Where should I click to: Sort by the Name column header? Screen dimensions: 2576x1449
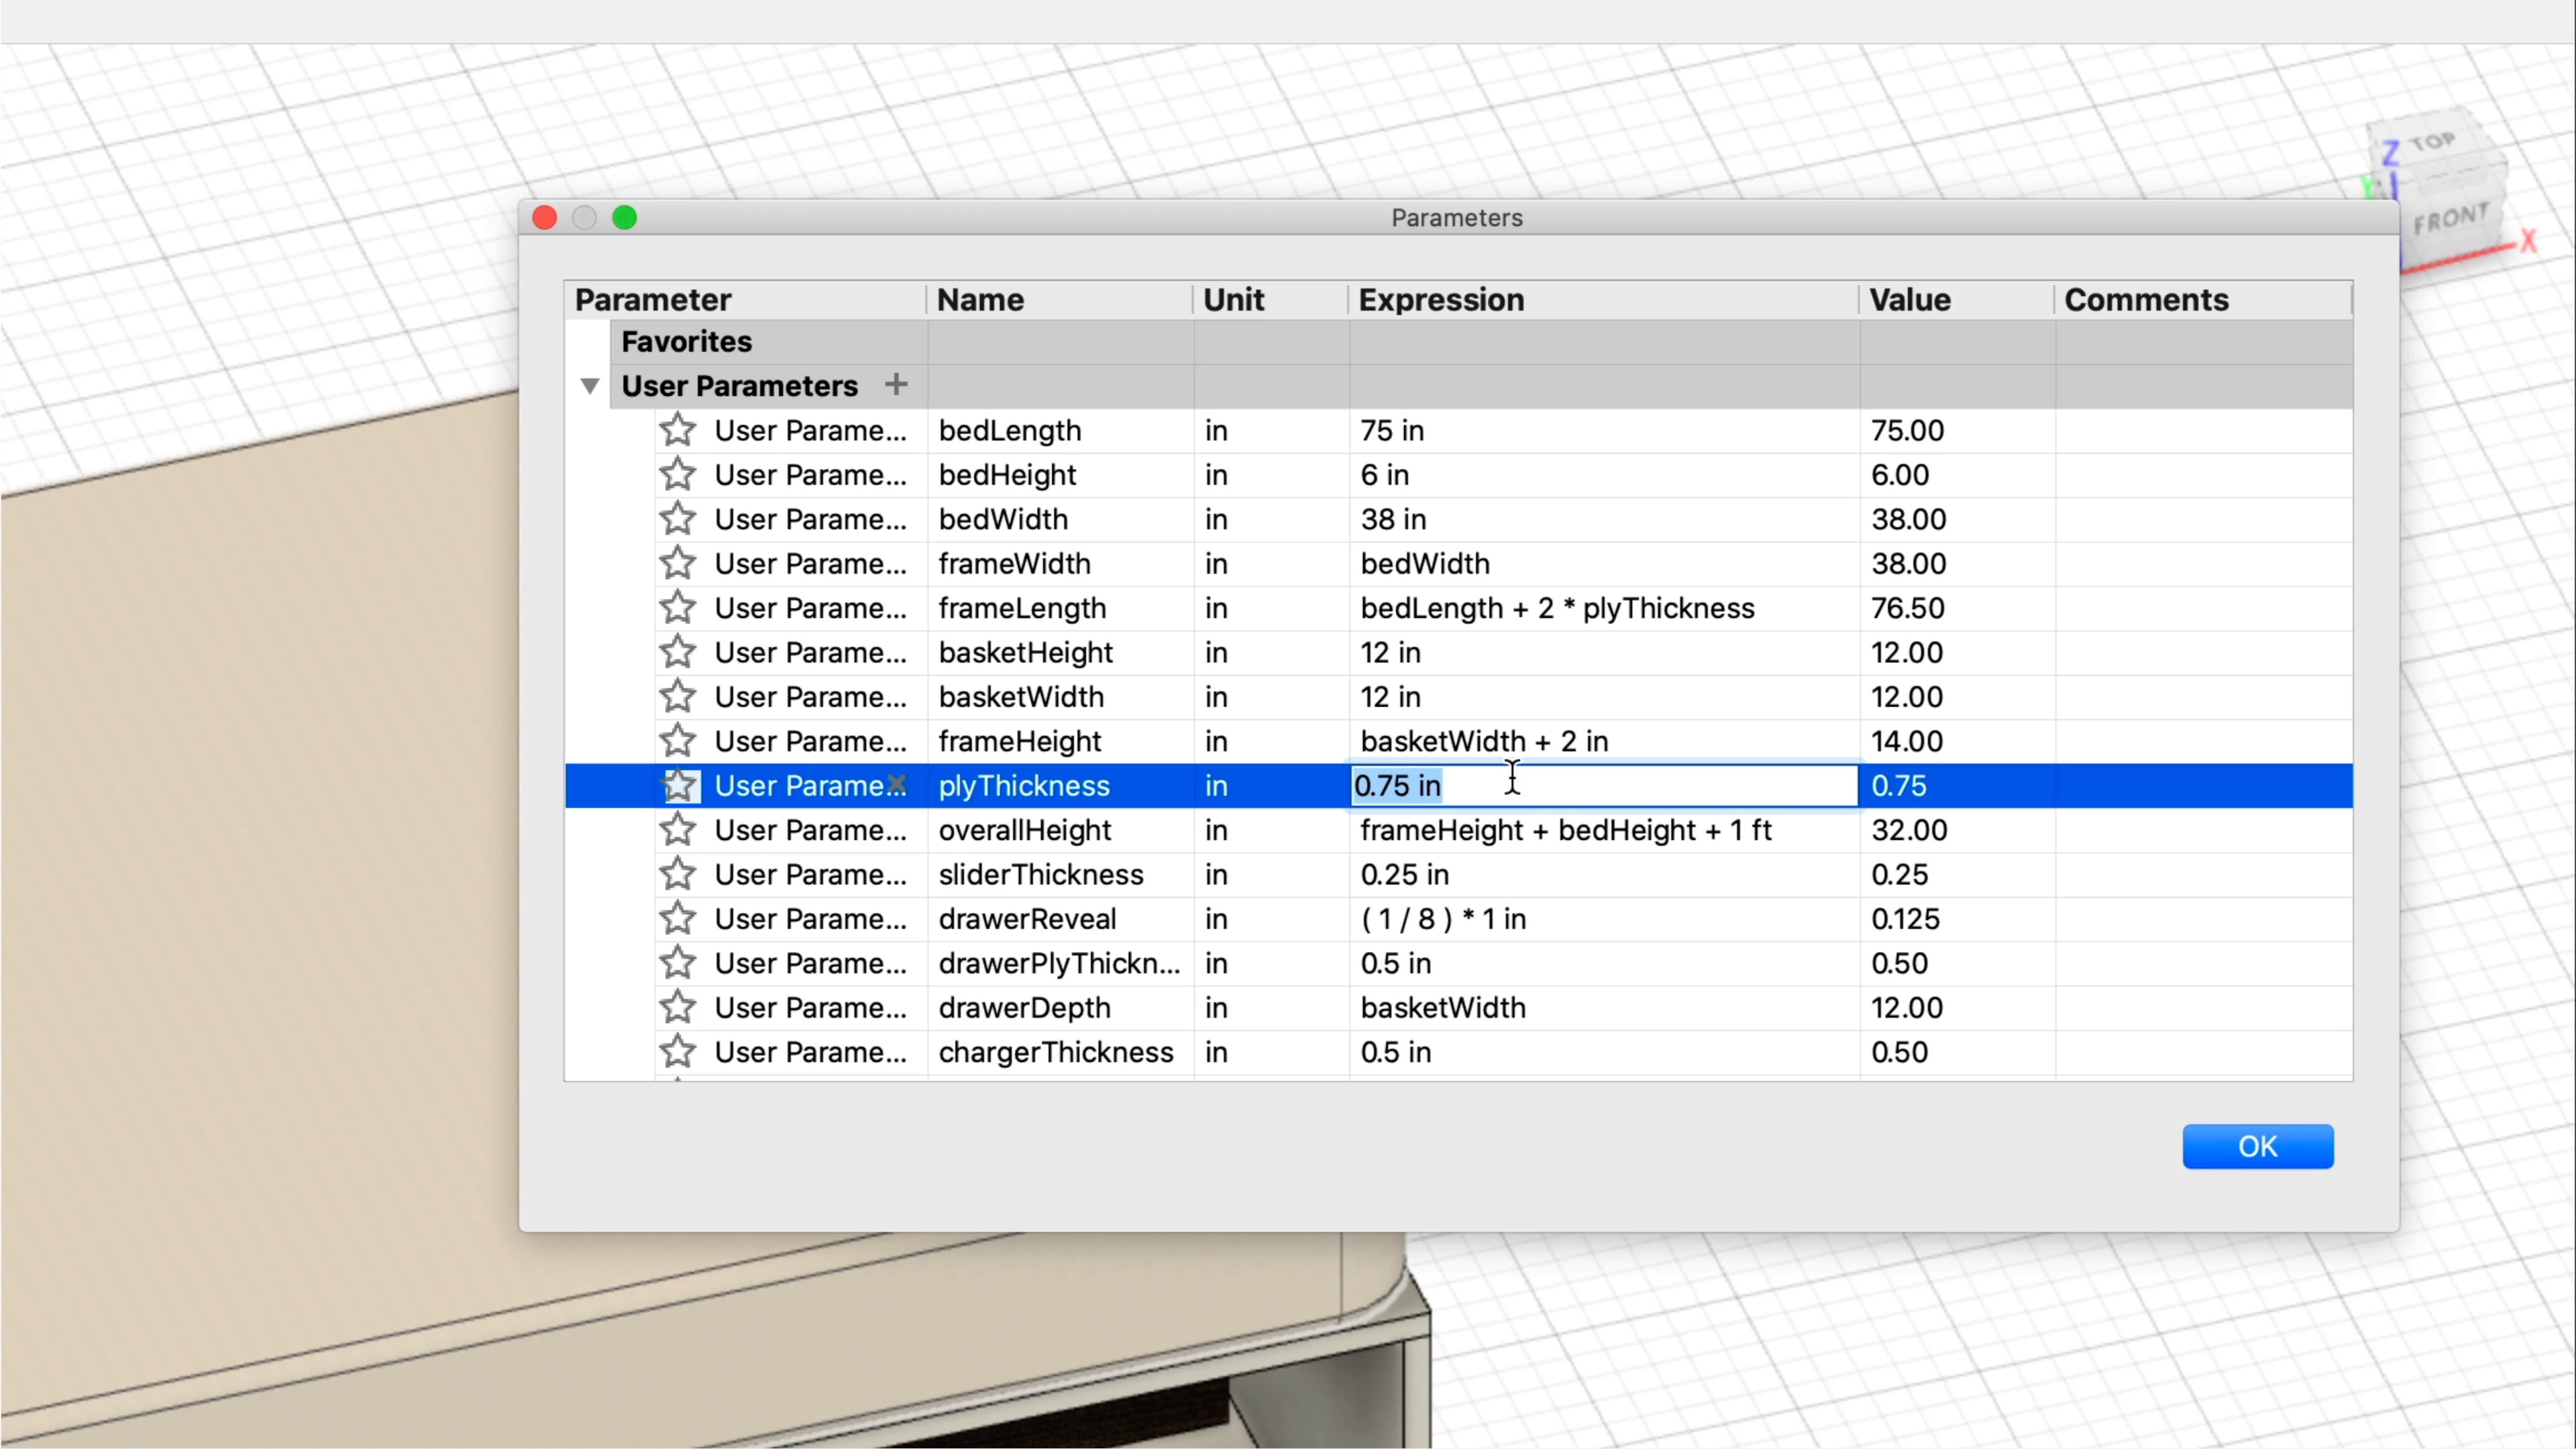pyautogui.click(x=1059, y=300)
